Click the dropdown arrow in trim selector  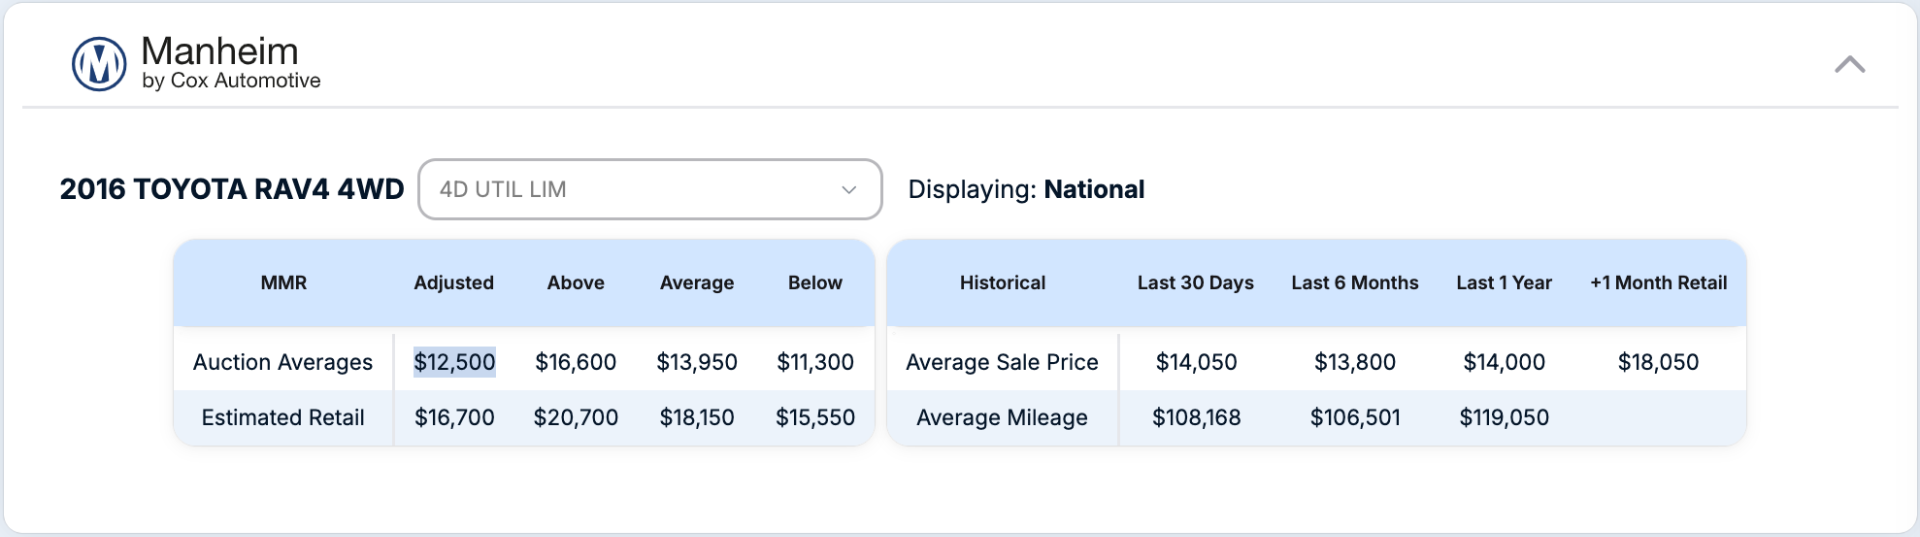tap(849, 190)
